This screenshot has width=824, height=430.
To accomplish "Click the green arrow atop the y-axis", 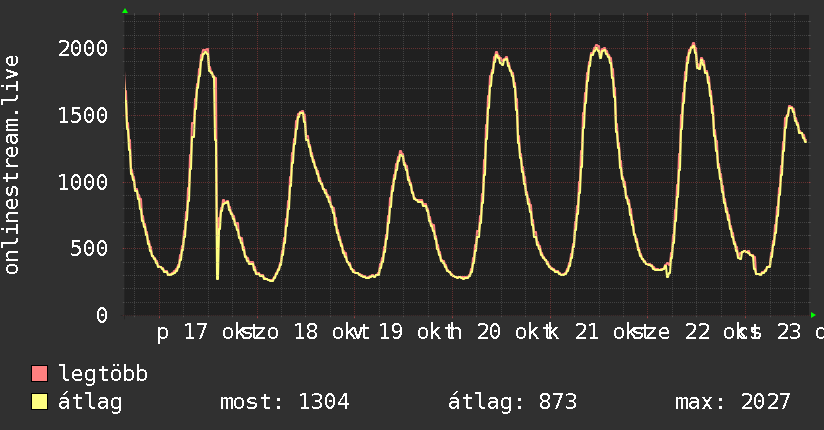I will click(x=125, y=11).
